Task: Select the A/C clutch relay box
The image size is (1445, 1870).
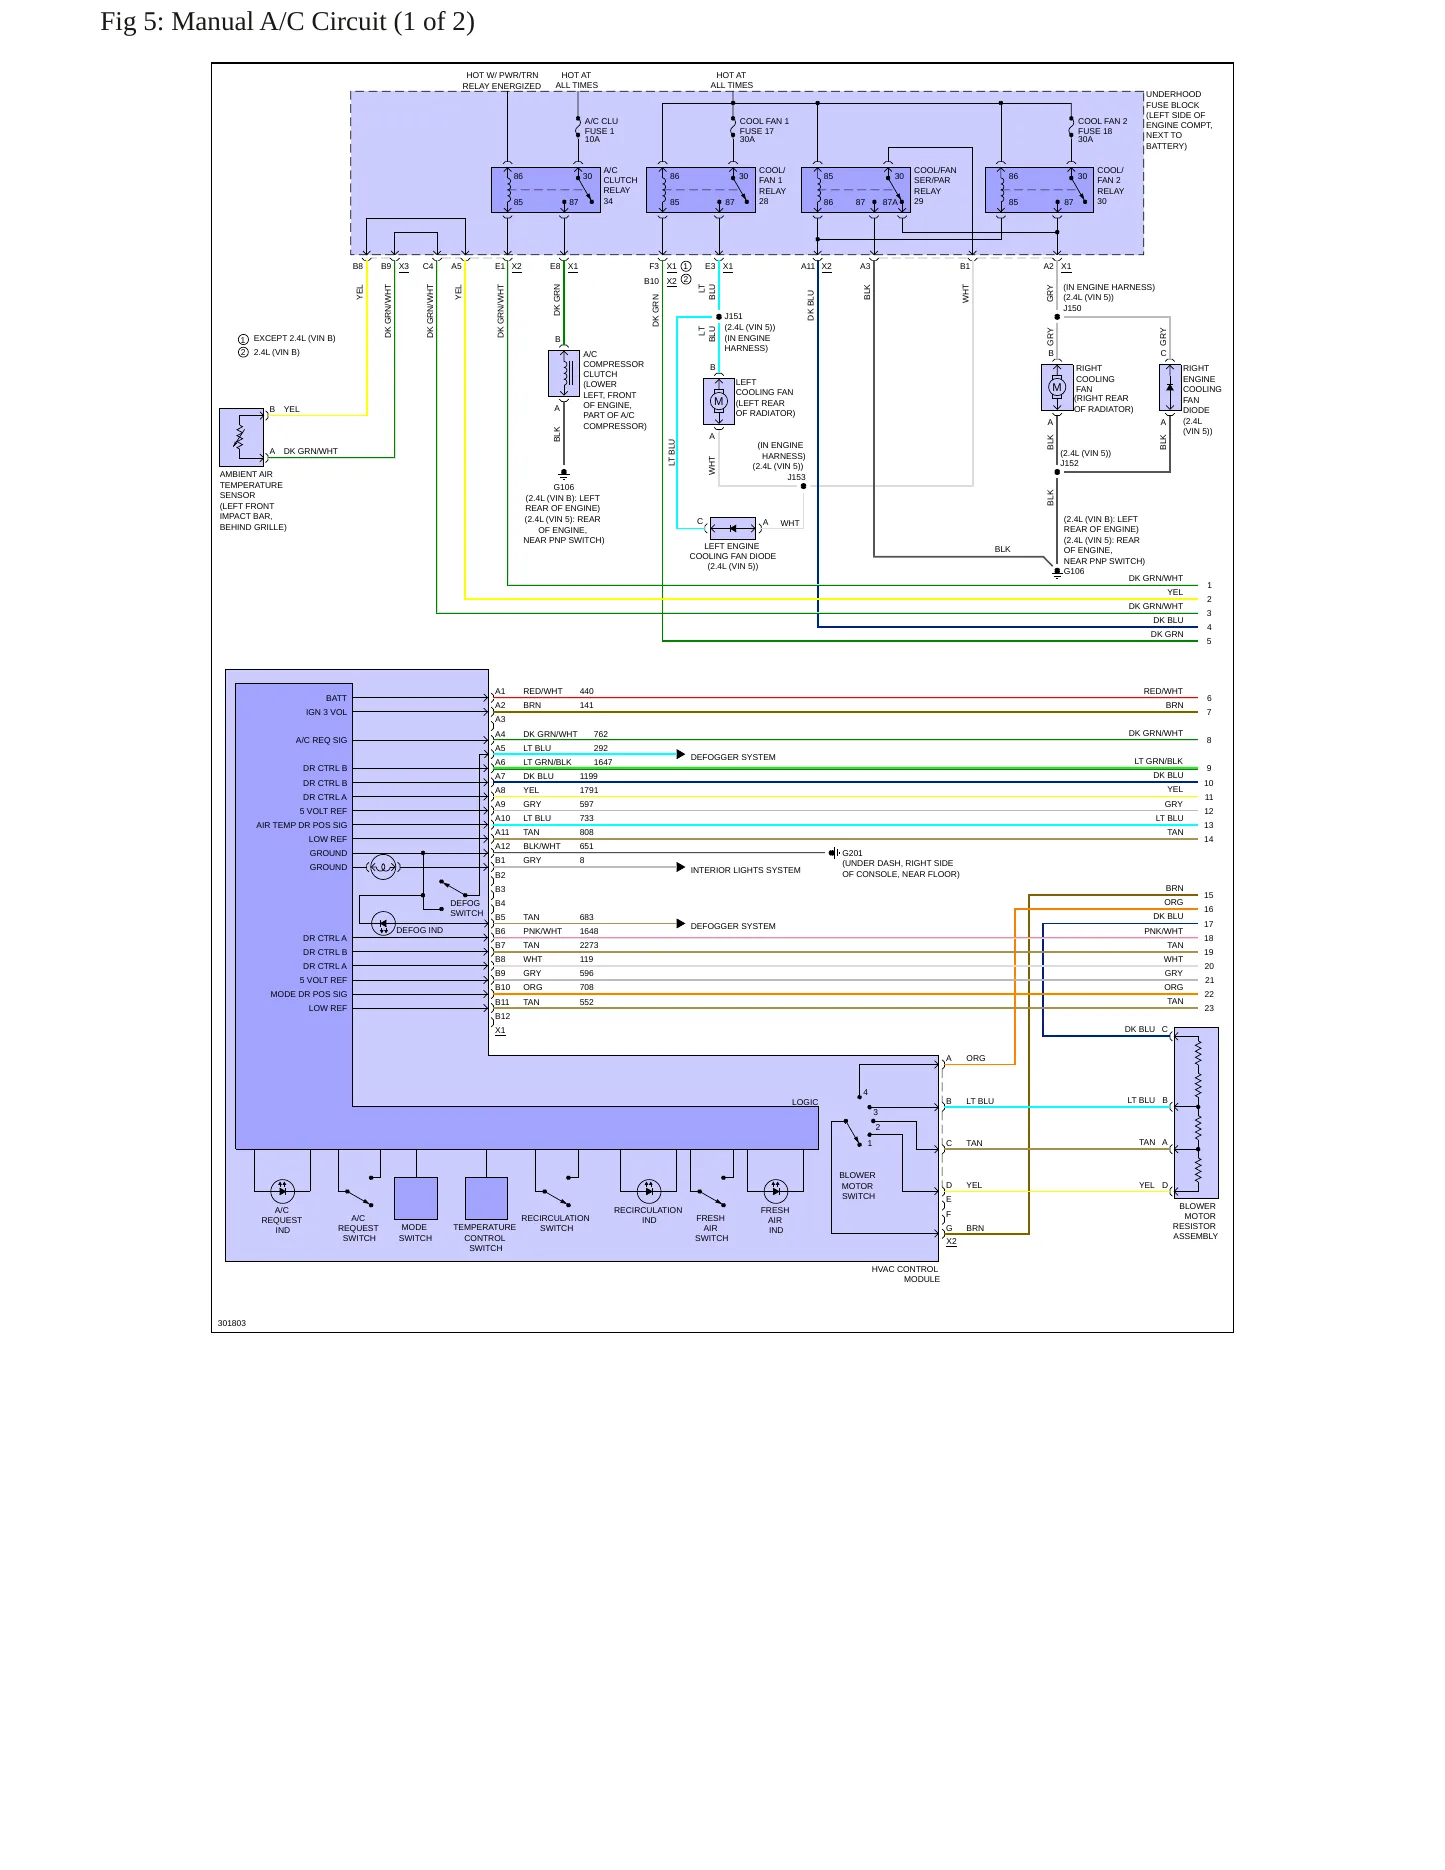Action: click(546, 190)
